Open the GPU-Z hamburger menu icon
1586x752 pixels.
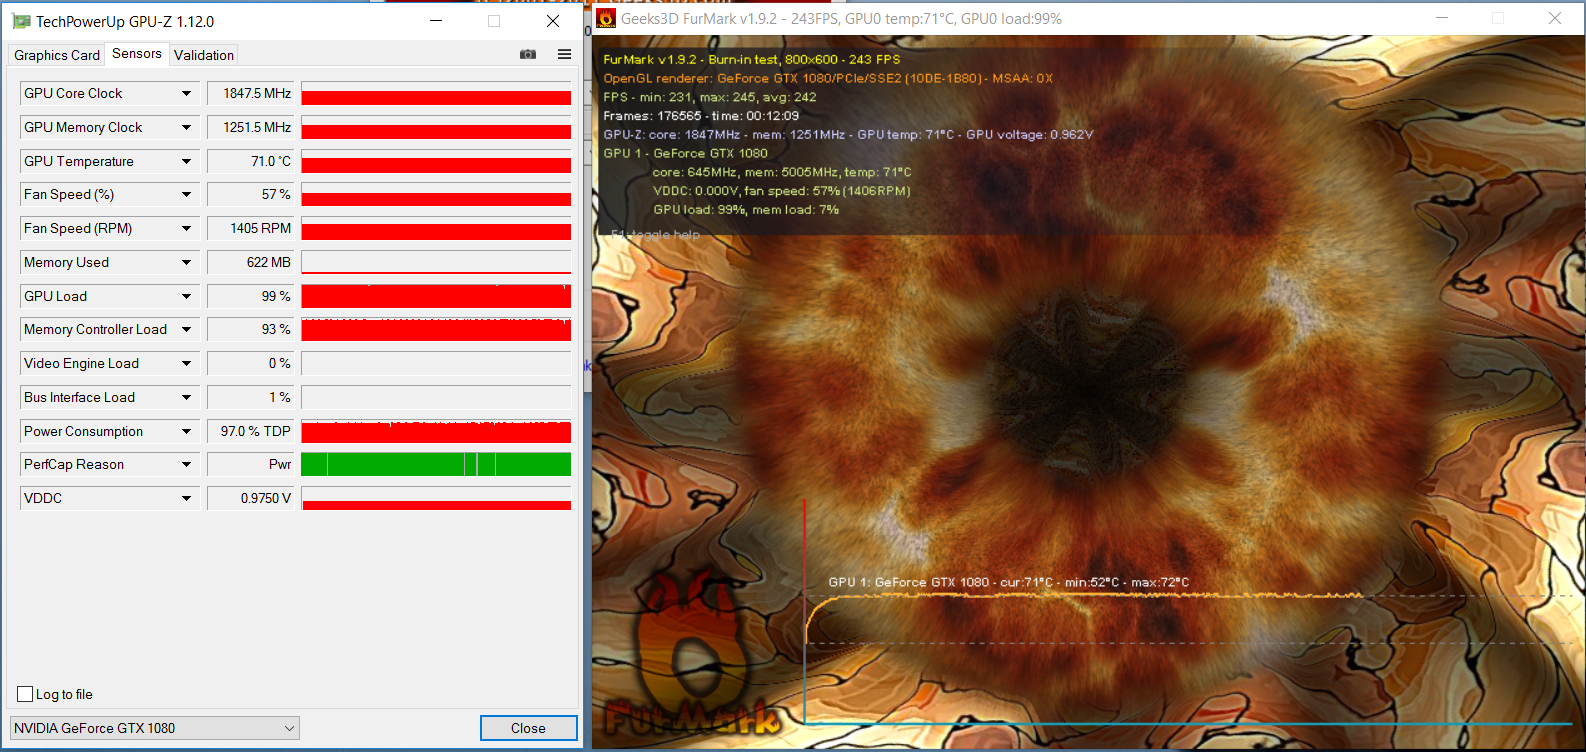[x=565, y=54]
